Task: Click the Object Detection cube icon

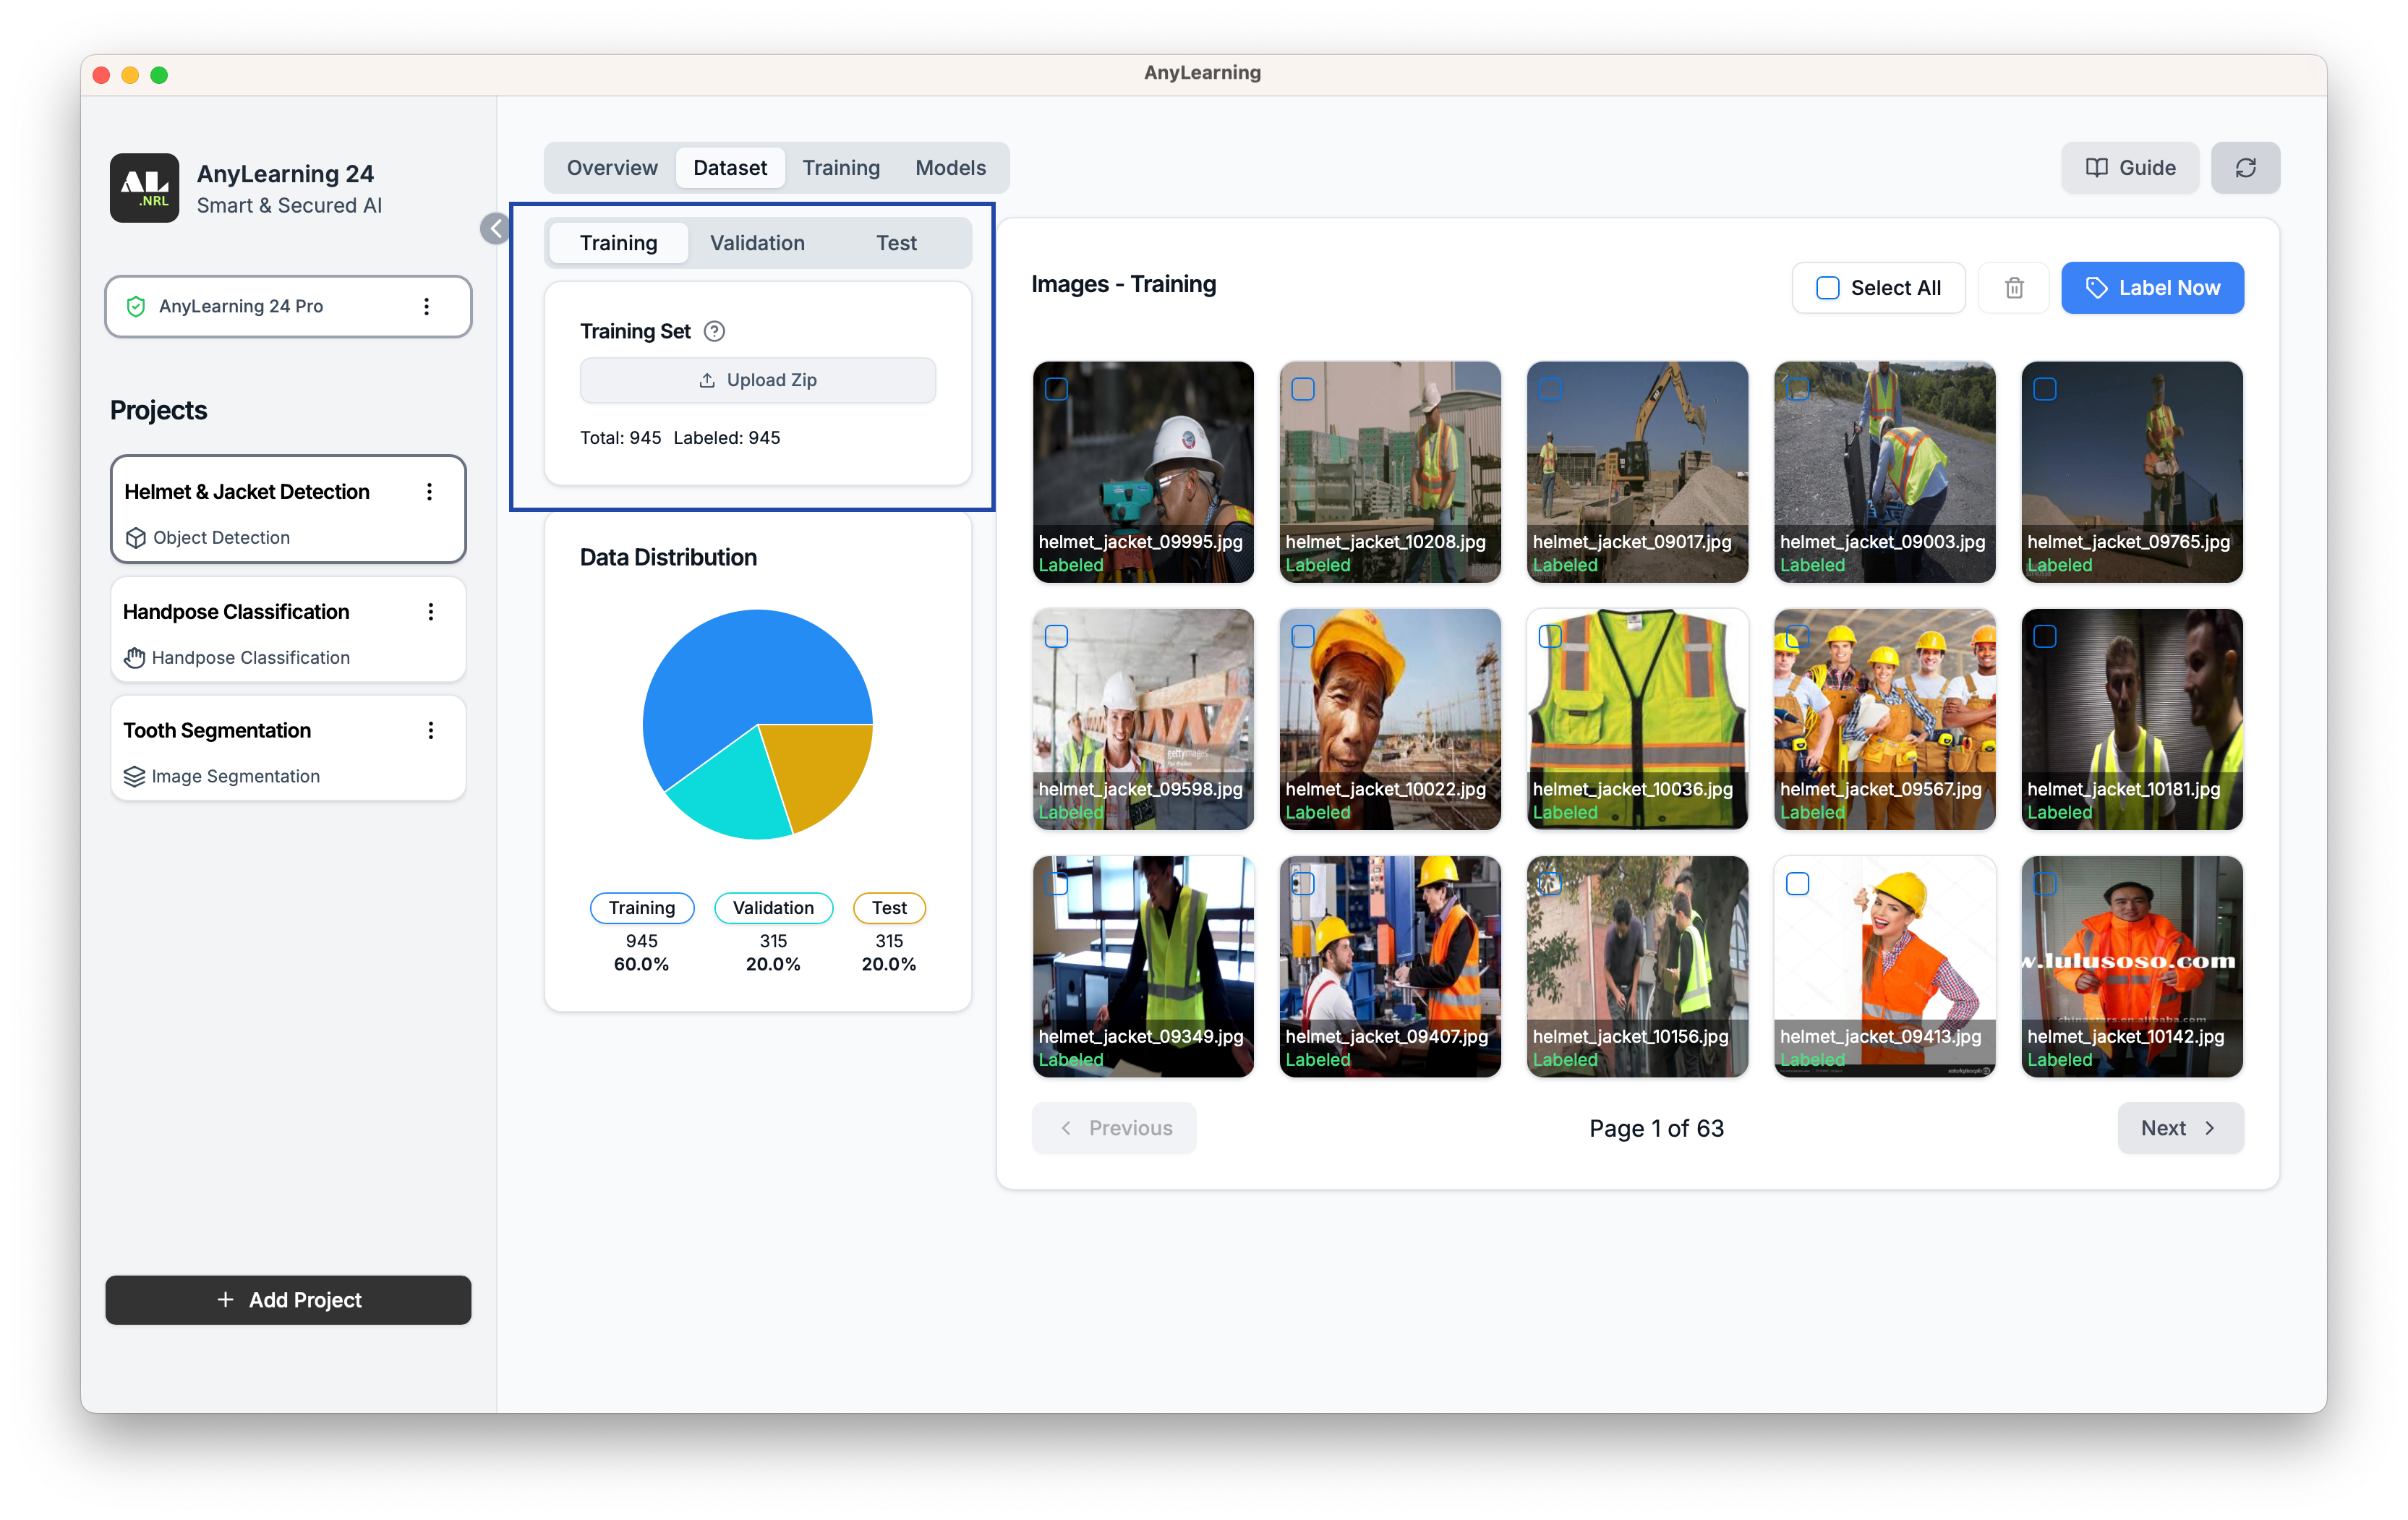Action: 136,538
